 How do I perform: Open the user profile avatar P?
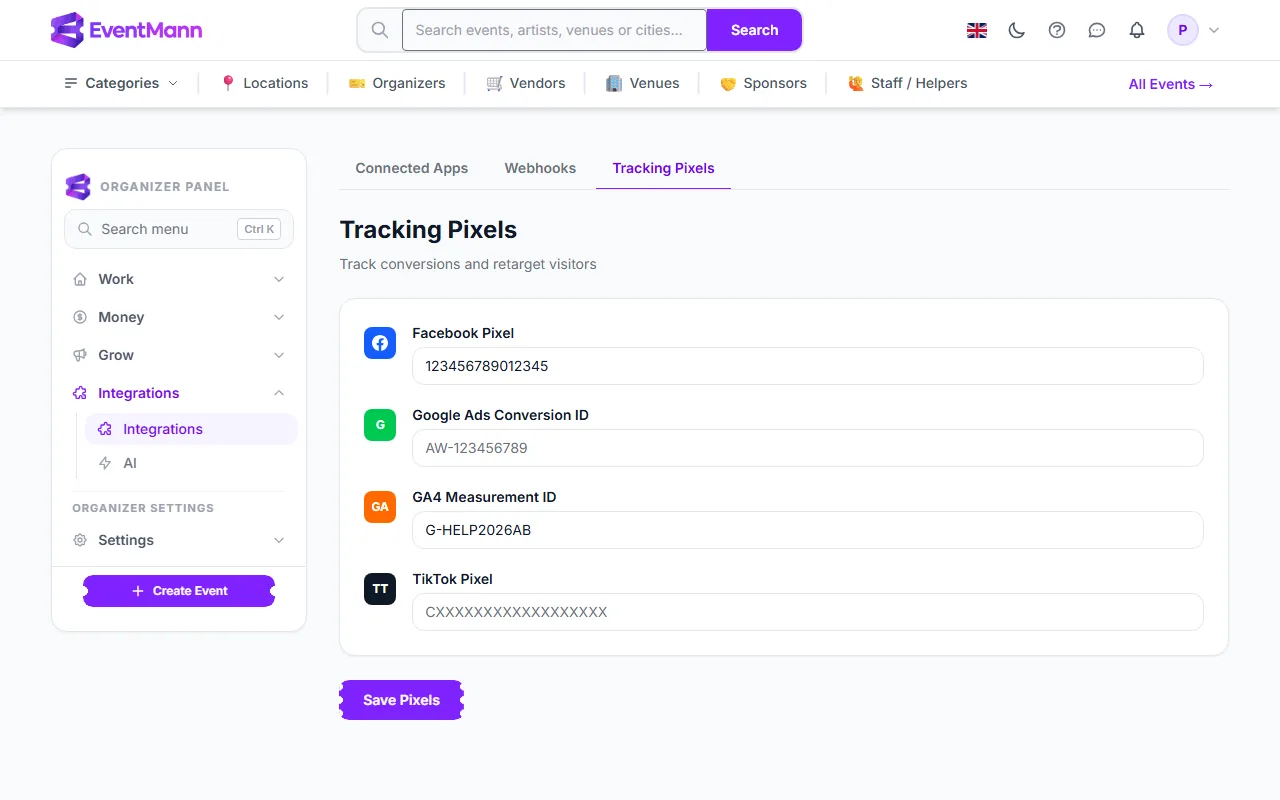(x=1183, y=30)
